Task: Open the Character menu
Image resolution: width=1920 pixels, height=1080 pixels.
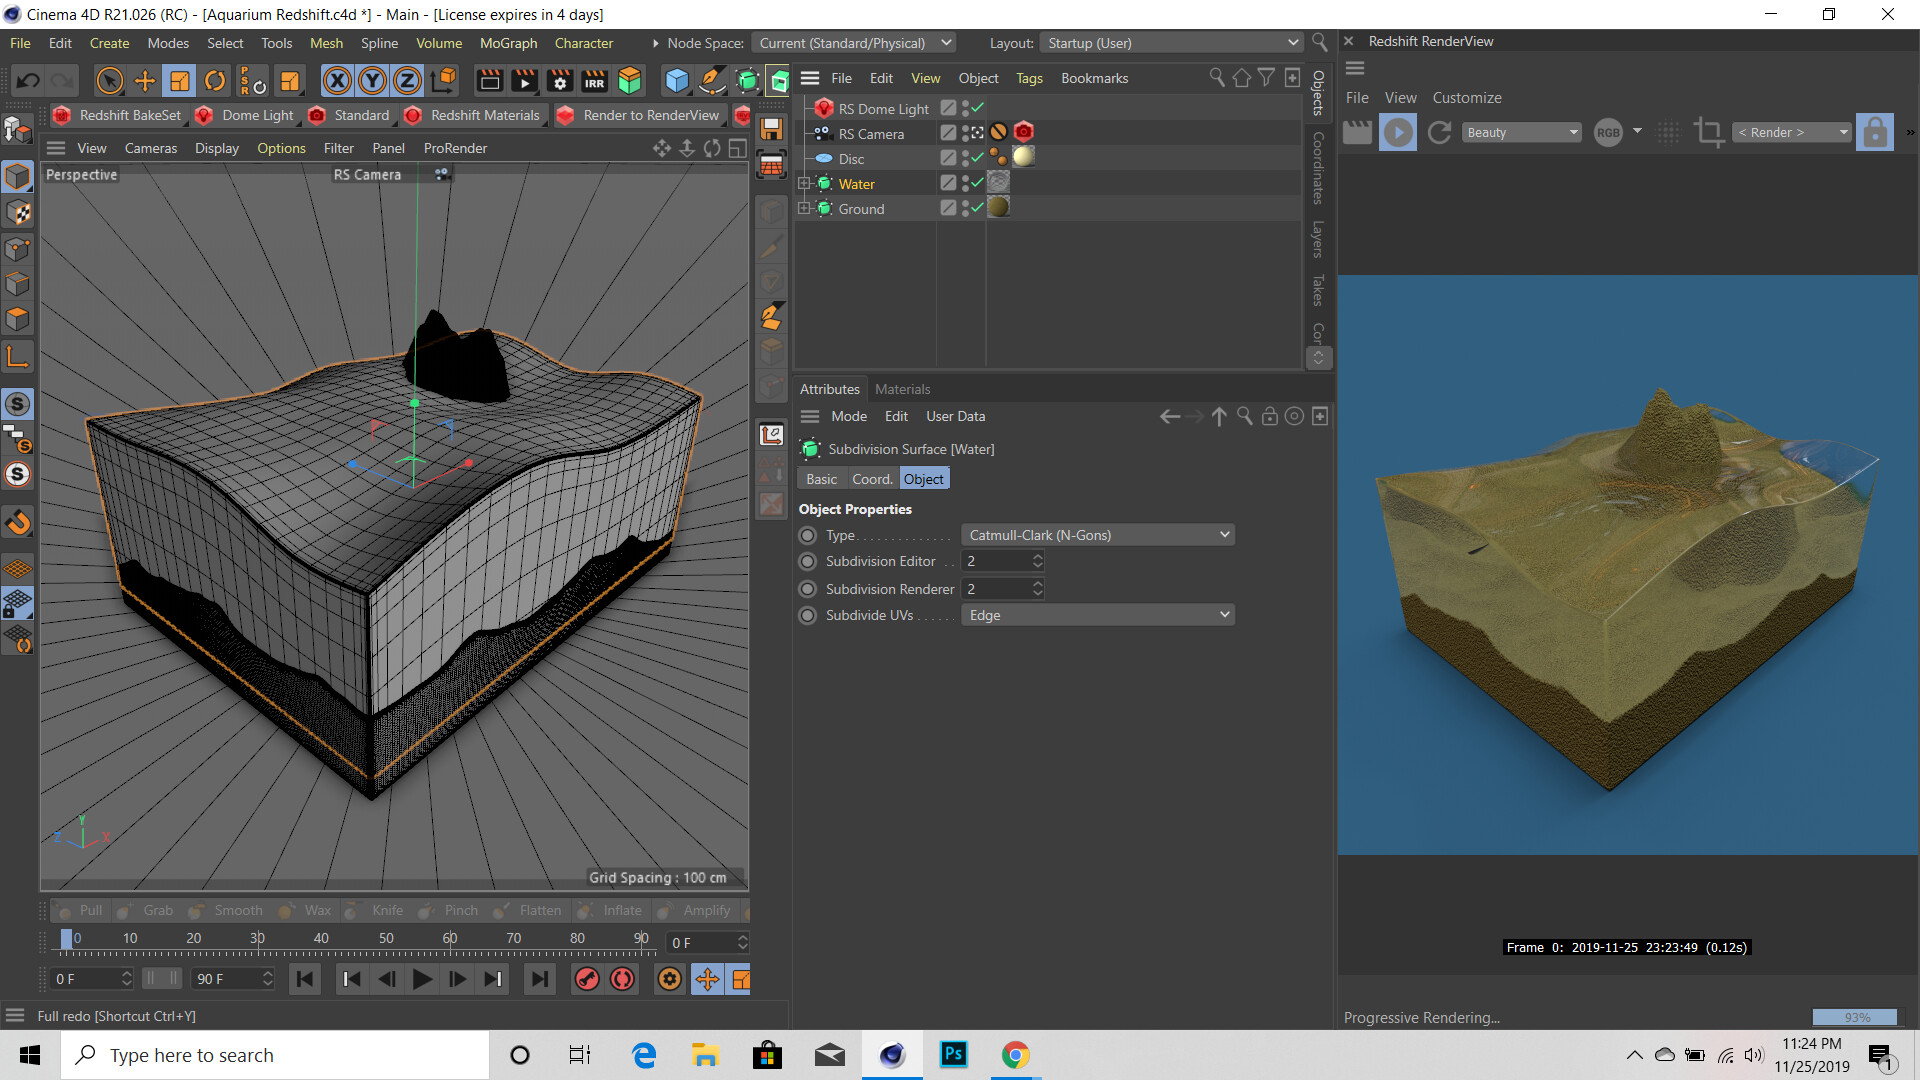Action: [584, 43]
